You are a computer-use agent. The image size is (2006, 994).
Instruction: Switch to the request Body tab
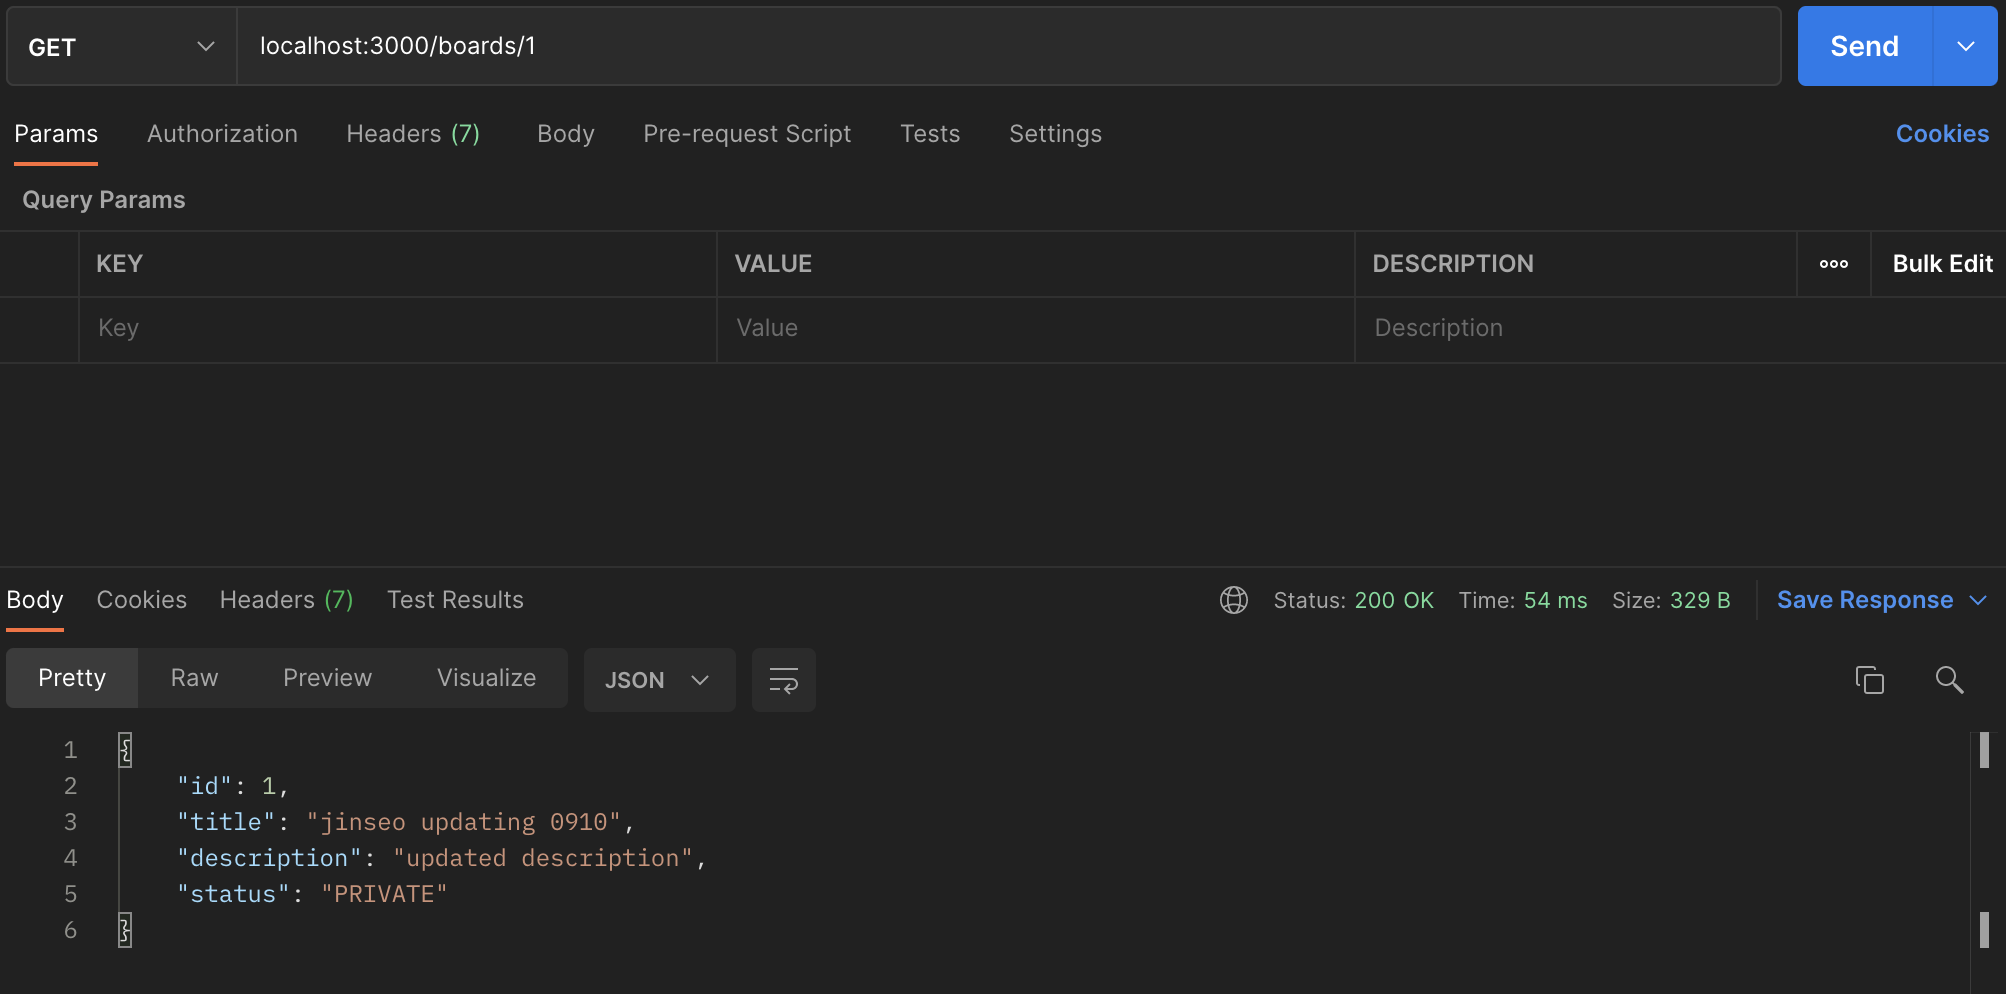tap(566, 134)
